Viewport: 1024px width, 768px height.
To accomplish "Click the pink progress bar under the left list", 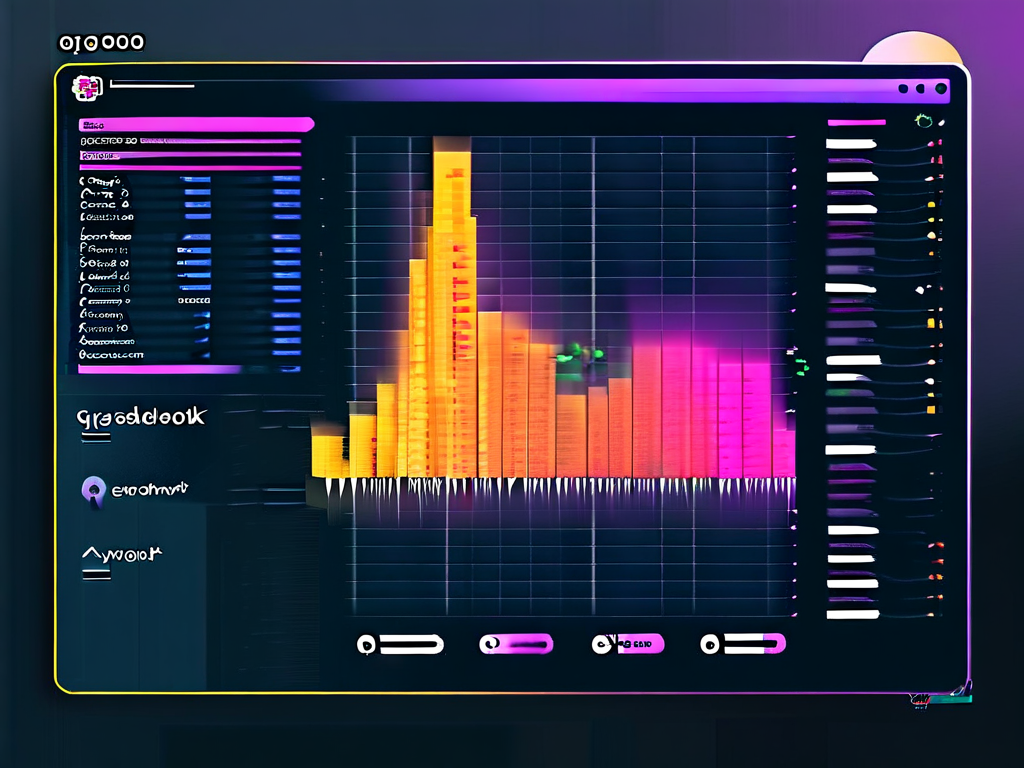I will pyautogui.click(x=160, y=369).
